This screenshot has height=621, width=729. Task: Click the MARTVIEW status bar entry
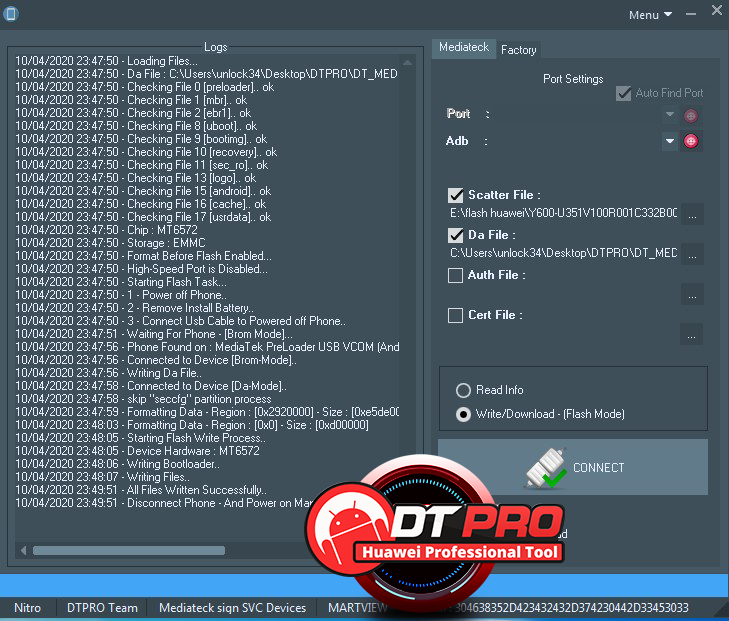(x=357, y=608)
